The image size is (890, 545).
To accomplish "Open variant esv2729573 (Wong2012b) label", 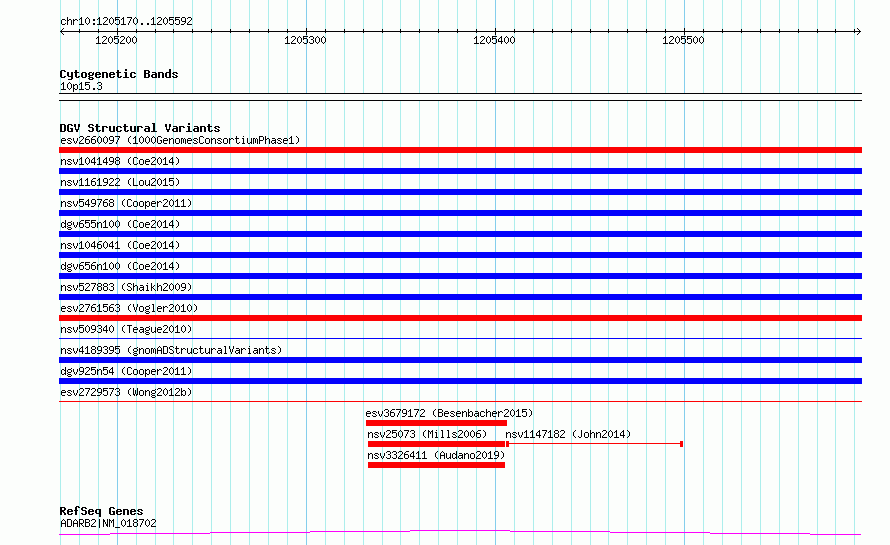I will (126, 392).
